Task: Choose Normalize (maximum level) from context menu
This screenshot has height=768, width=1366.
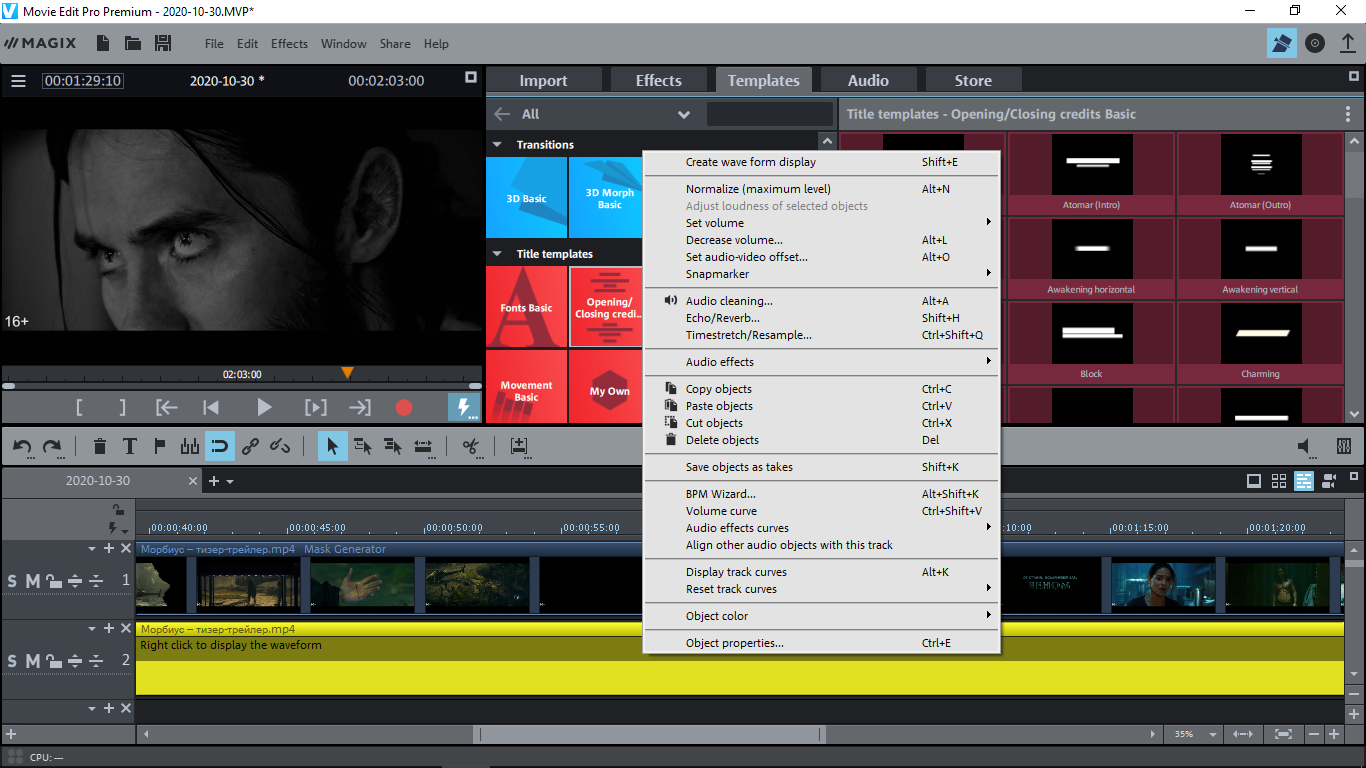Action: [757, 189]
